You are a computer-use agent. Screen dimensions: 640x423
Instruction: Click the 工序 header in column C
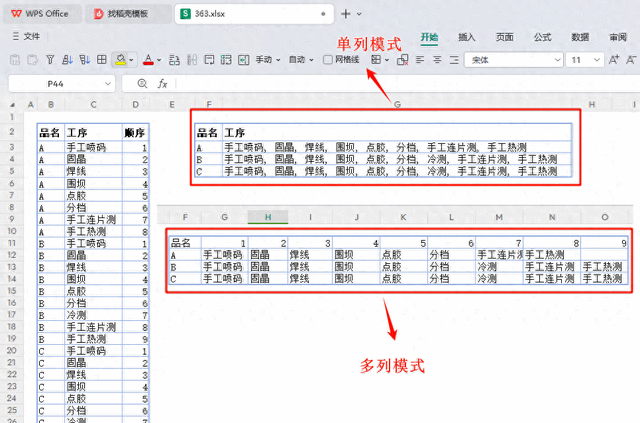(93, 133)
